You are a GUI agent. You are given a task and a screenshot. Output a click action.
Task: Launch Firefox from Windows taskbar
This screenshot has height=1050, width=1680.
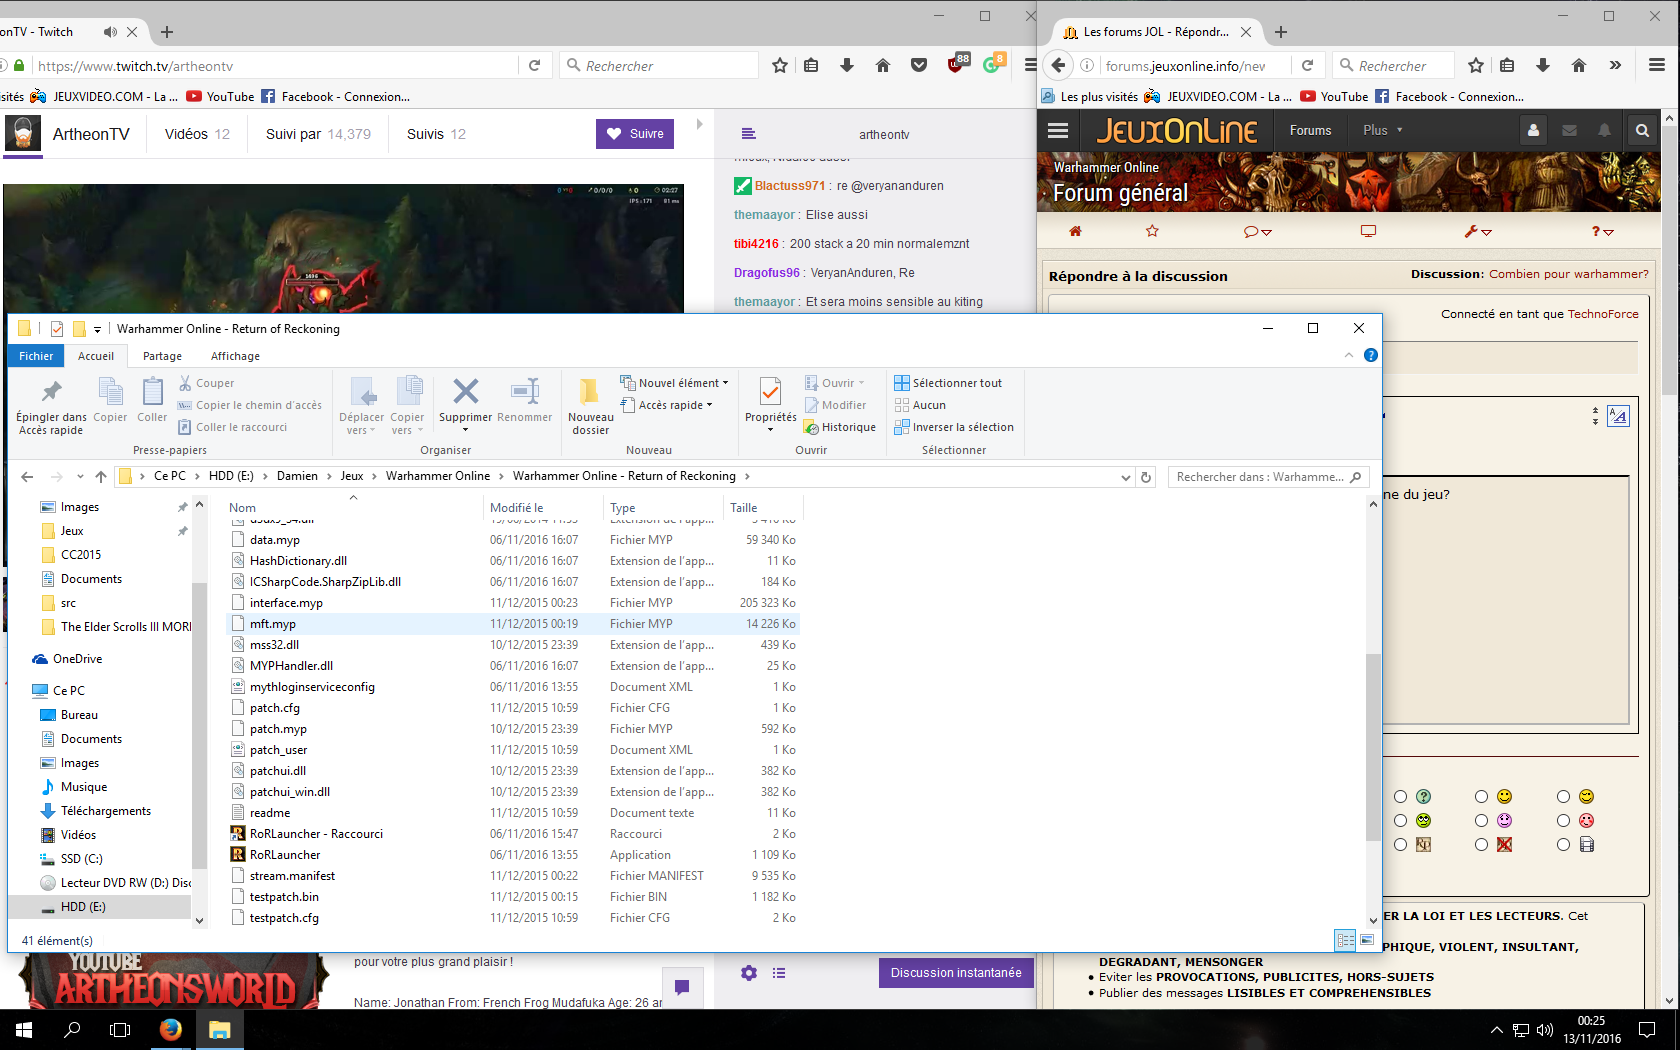tap(170, 1029)
